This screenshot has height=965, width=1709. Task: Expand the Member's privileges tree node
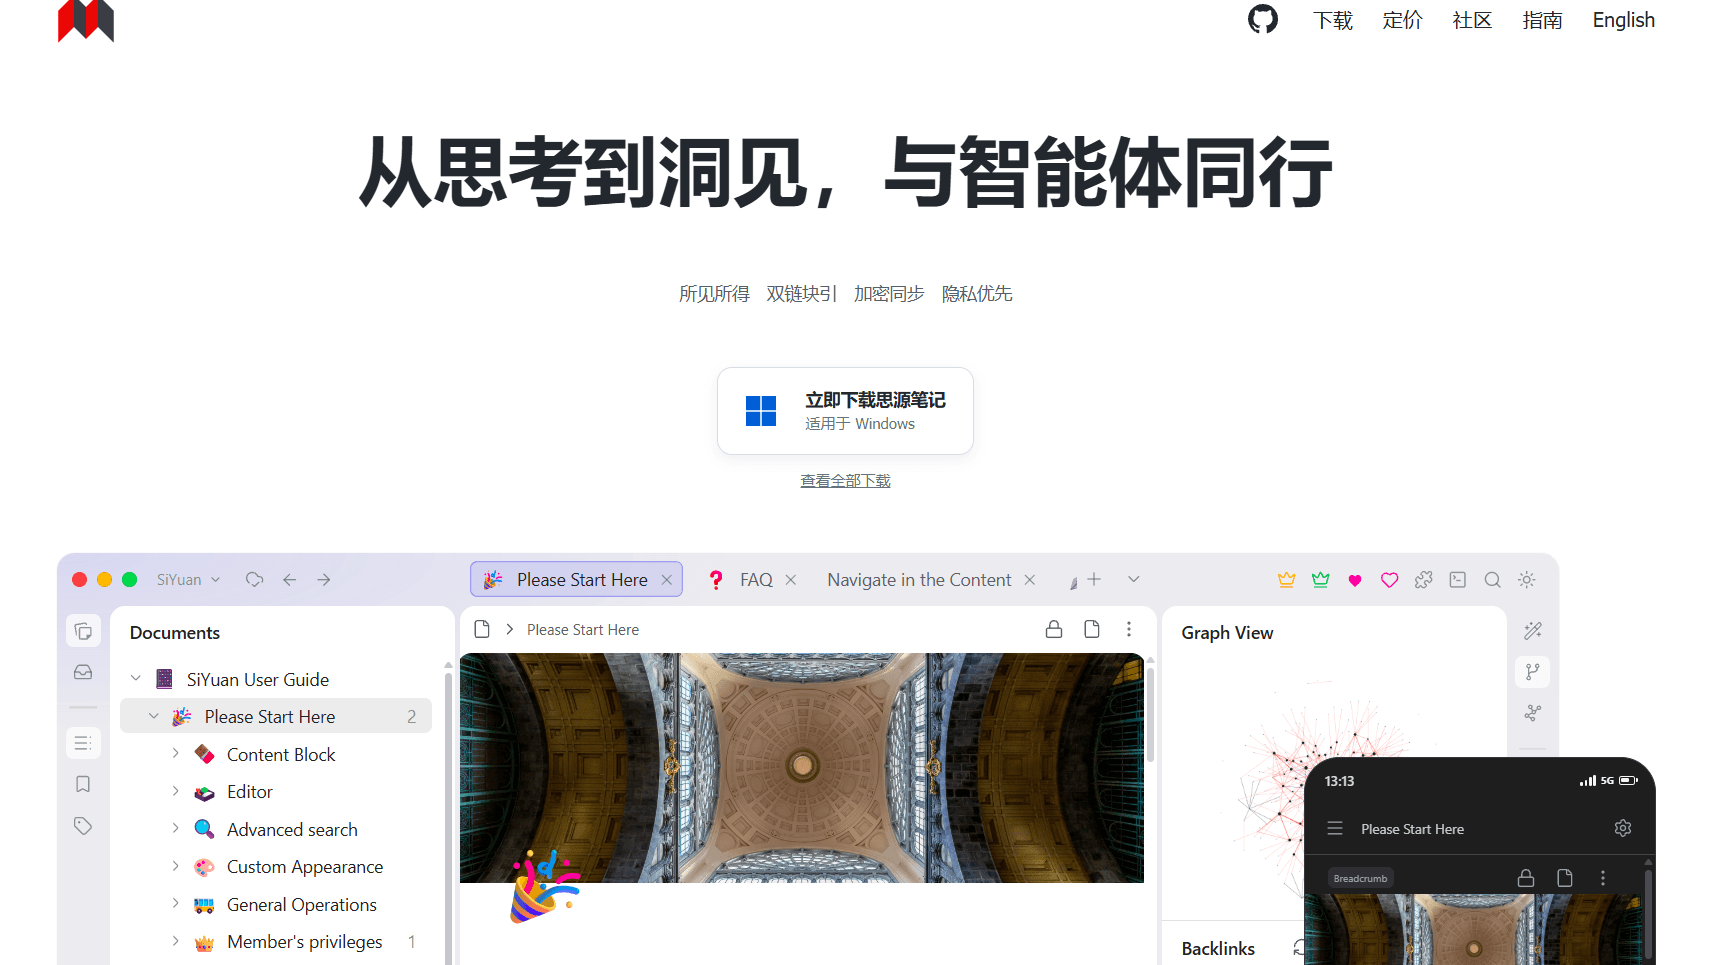pyautogui.click(x=175, y=941)
